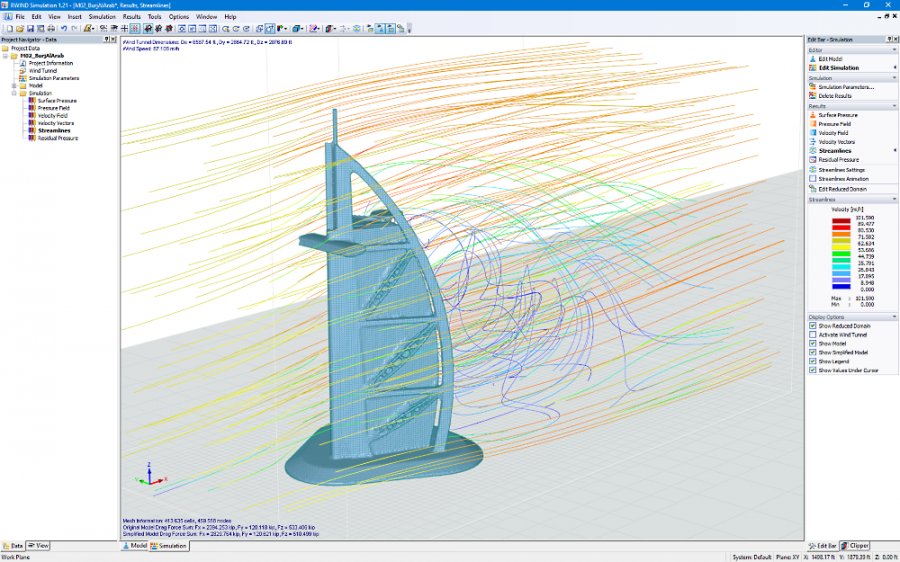Viewport: 900px width, 562px height.
Task: Click the Surface Pressure icon in Edit Bar
Action: [813, 115]
